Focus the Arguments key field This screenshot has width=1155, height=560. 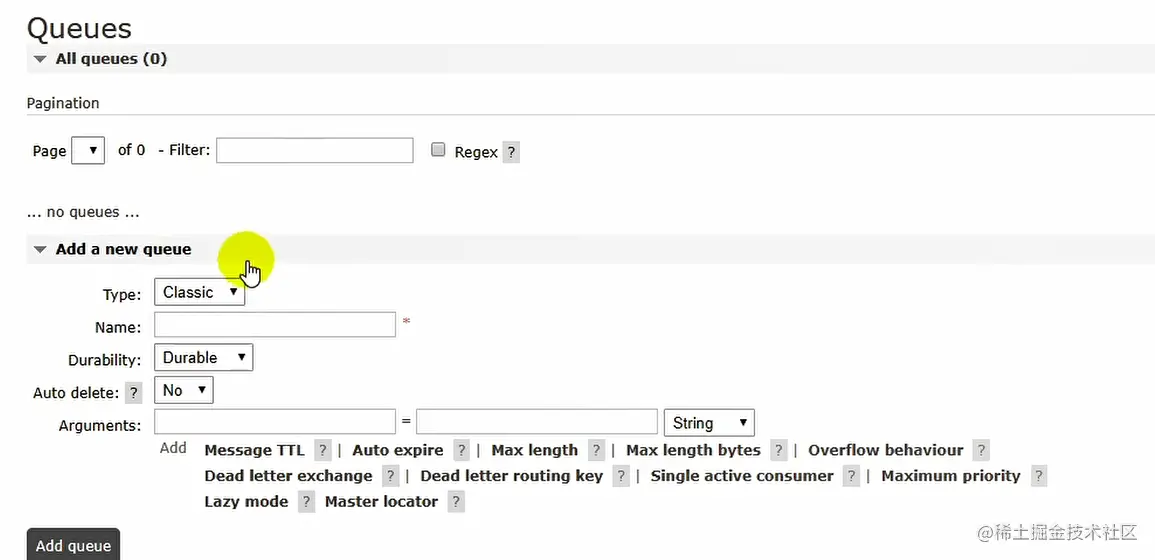click(275, 422)
